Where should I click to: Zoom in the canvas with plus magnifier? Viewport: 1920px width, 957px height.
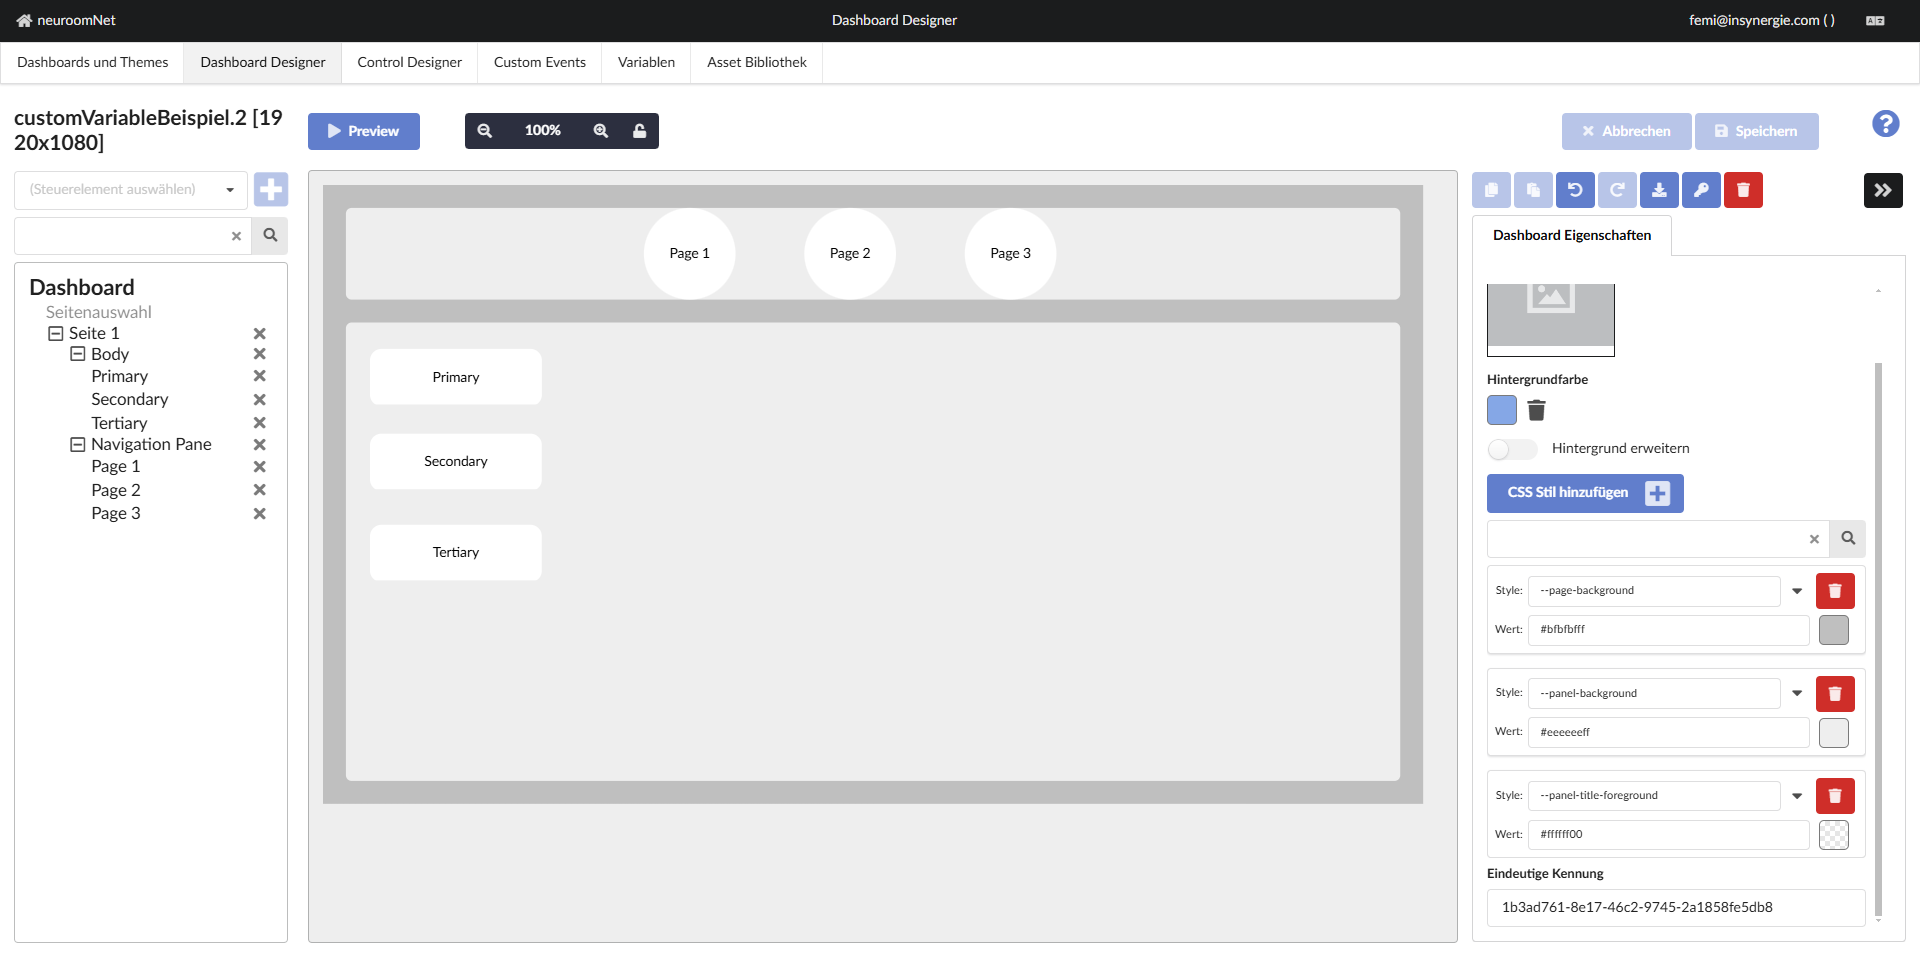tap(601, 131)
